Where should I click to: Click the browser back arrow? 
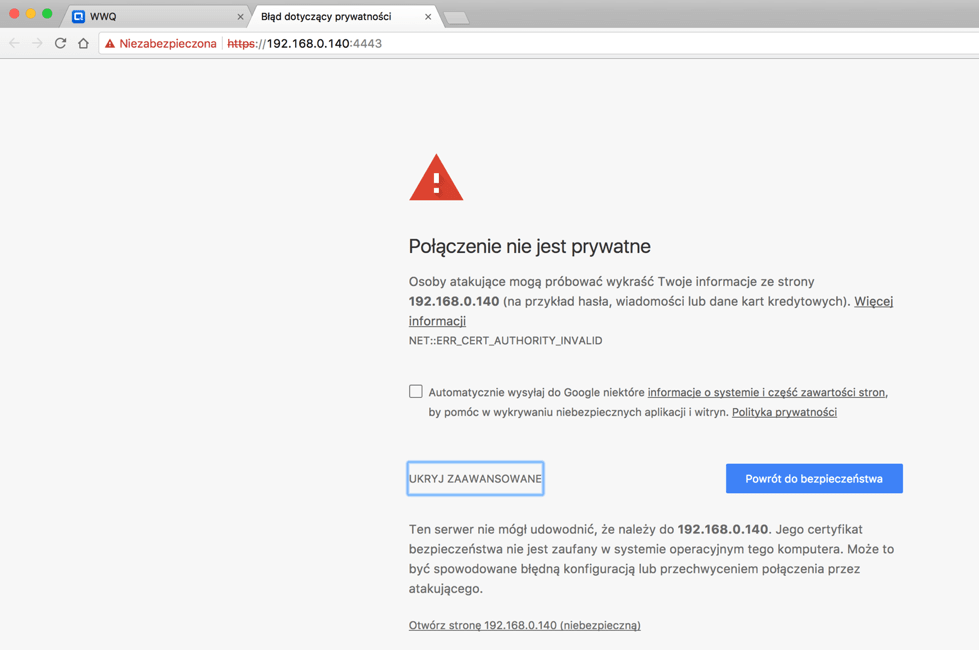coord(15,44)
